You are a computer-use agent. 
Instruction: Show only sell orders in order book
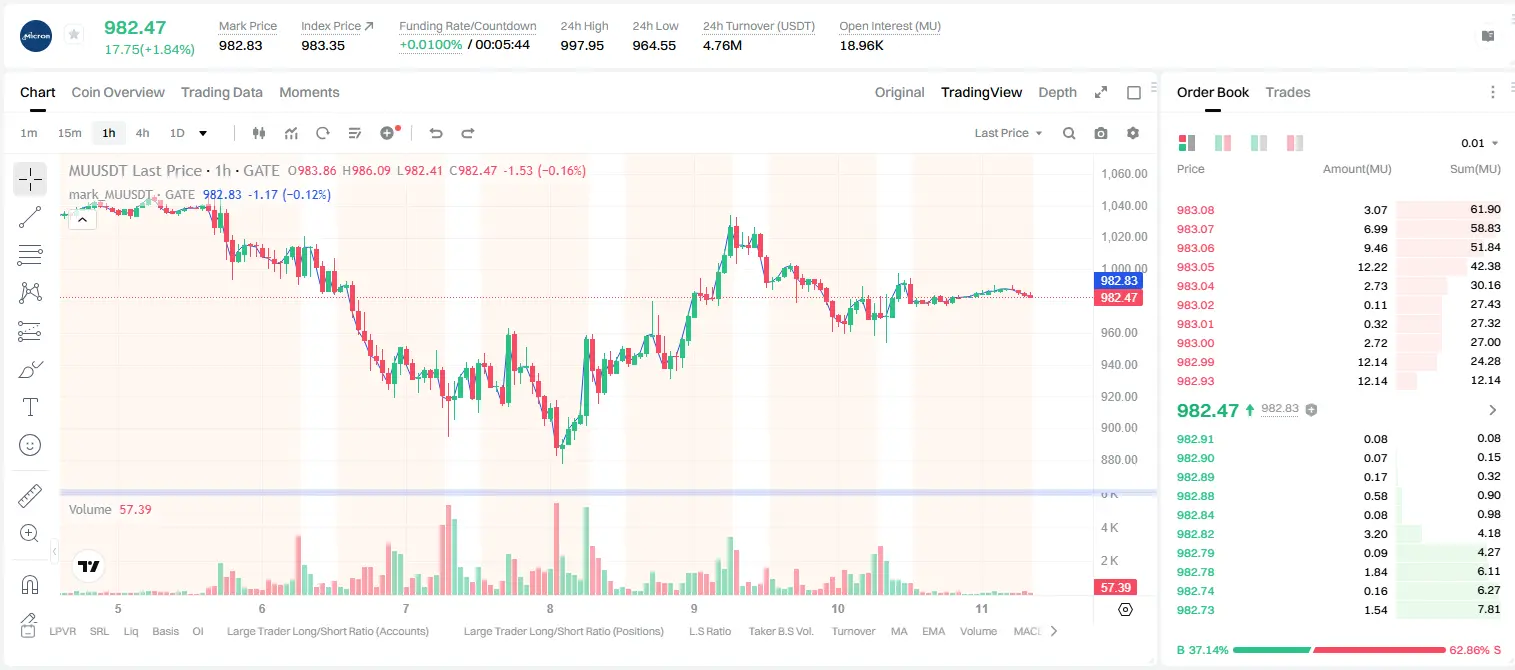(1295, 143)
